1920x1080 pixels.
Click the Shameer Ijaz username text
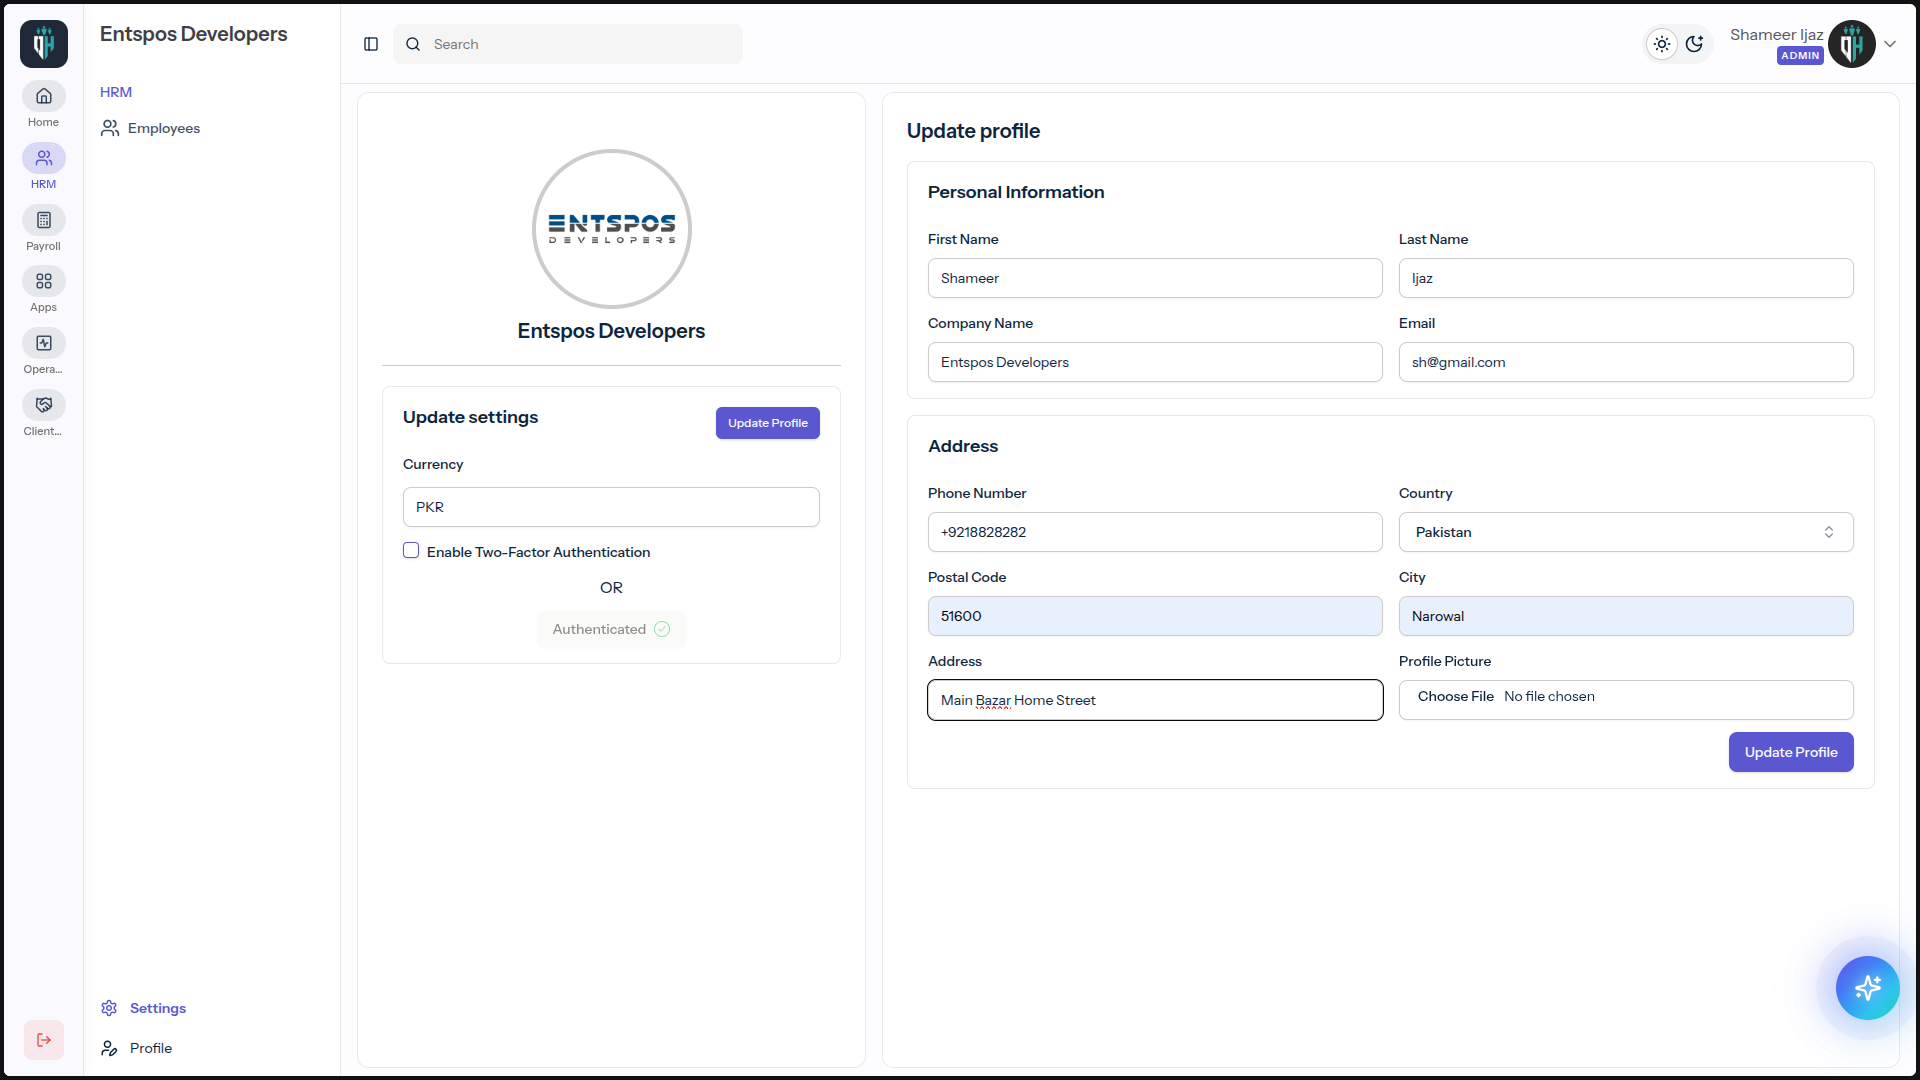click(1777, 35)
